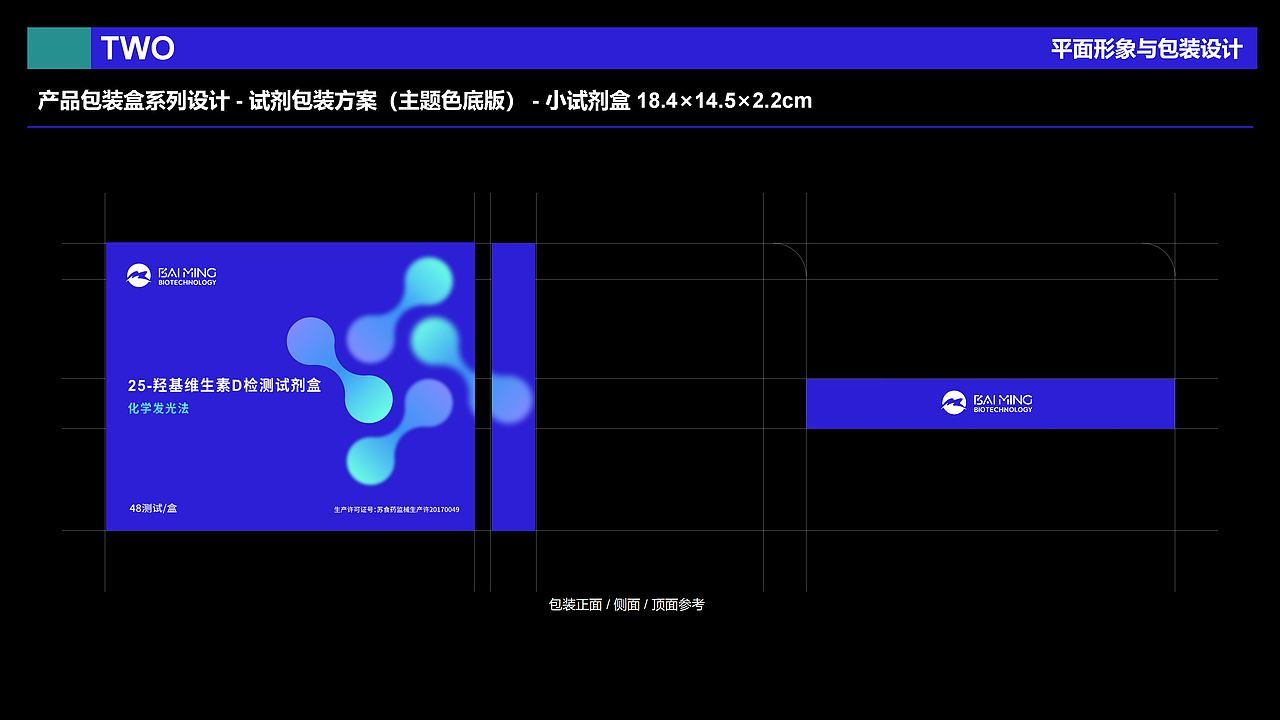Click the blue top-view strip panel
Screen dimensions: 1280x720
[x=990, y=403]
